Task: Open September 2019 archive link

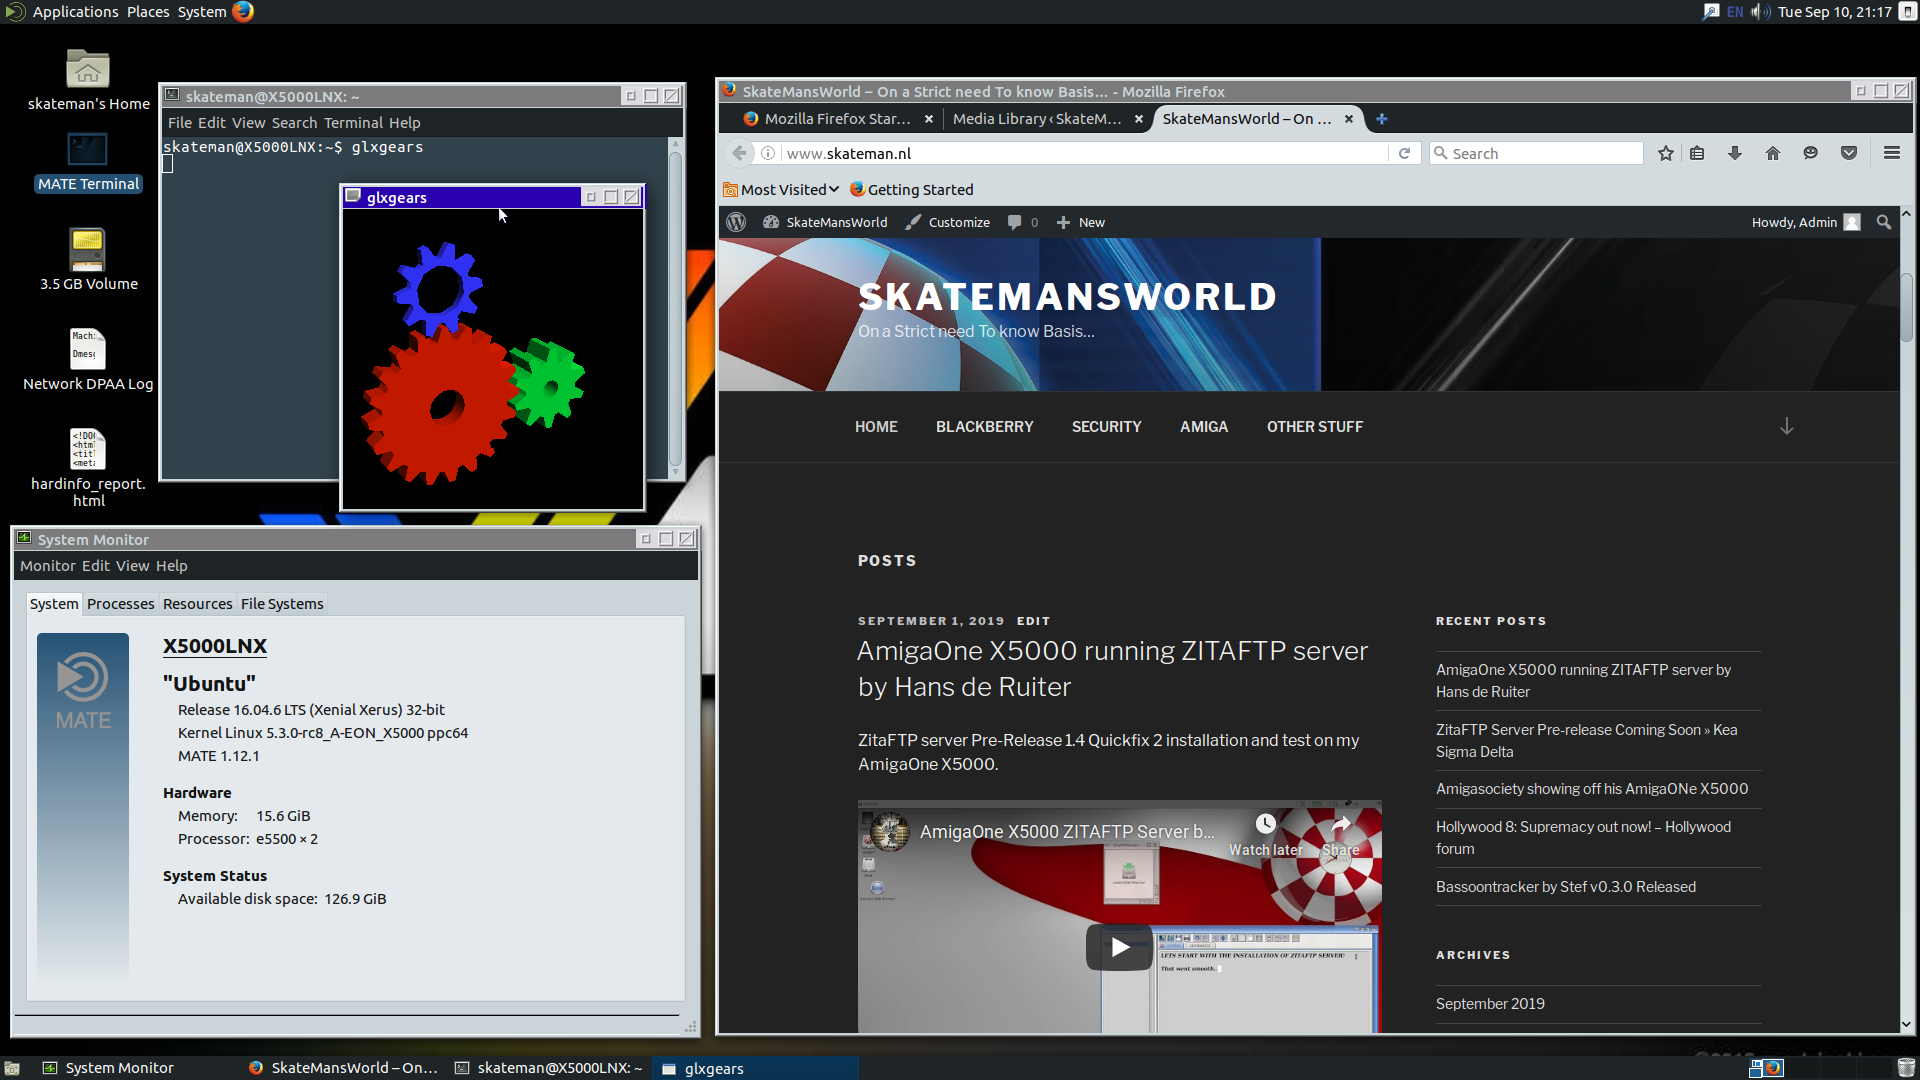Action: 1490,1004
